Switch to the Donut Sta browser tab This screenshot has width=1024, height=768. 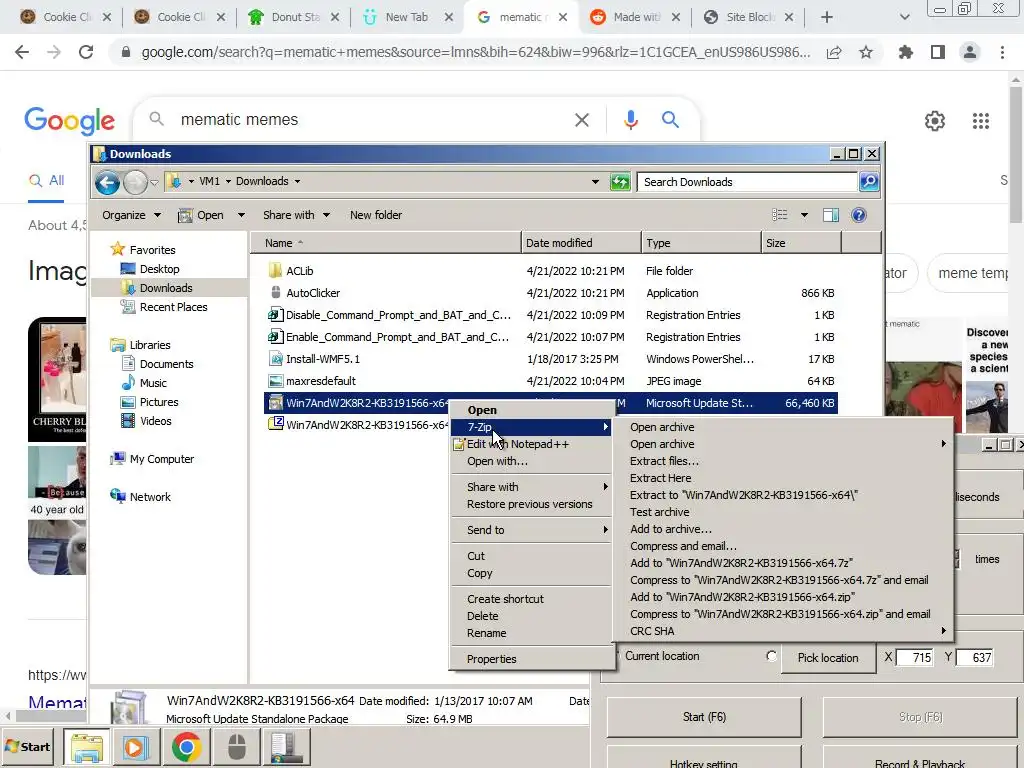pos(295,17)
